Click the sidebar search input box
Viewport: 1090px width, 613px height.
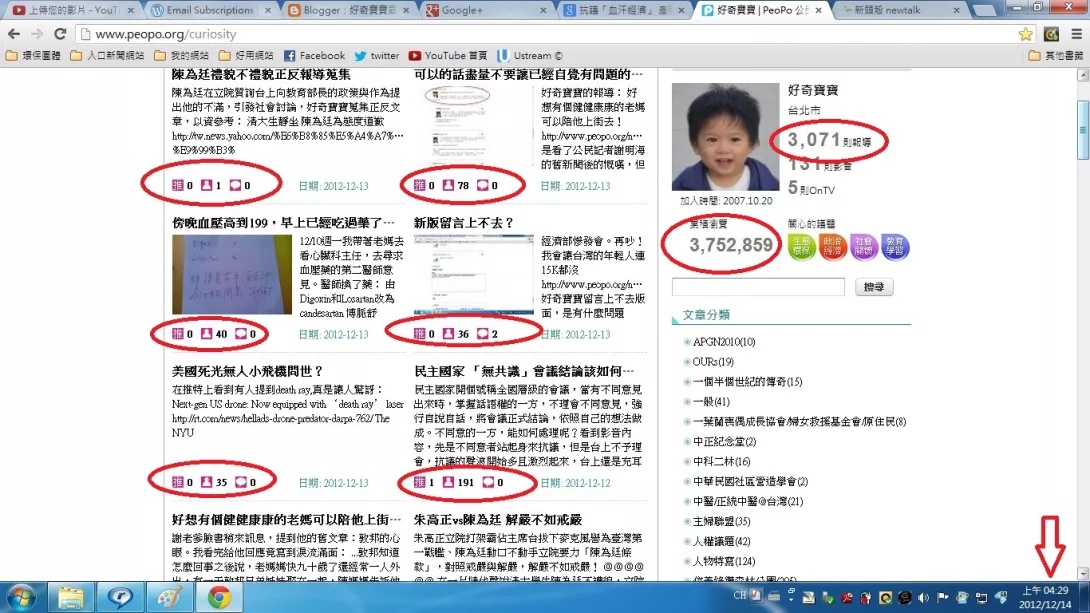[x=758, y=286]
